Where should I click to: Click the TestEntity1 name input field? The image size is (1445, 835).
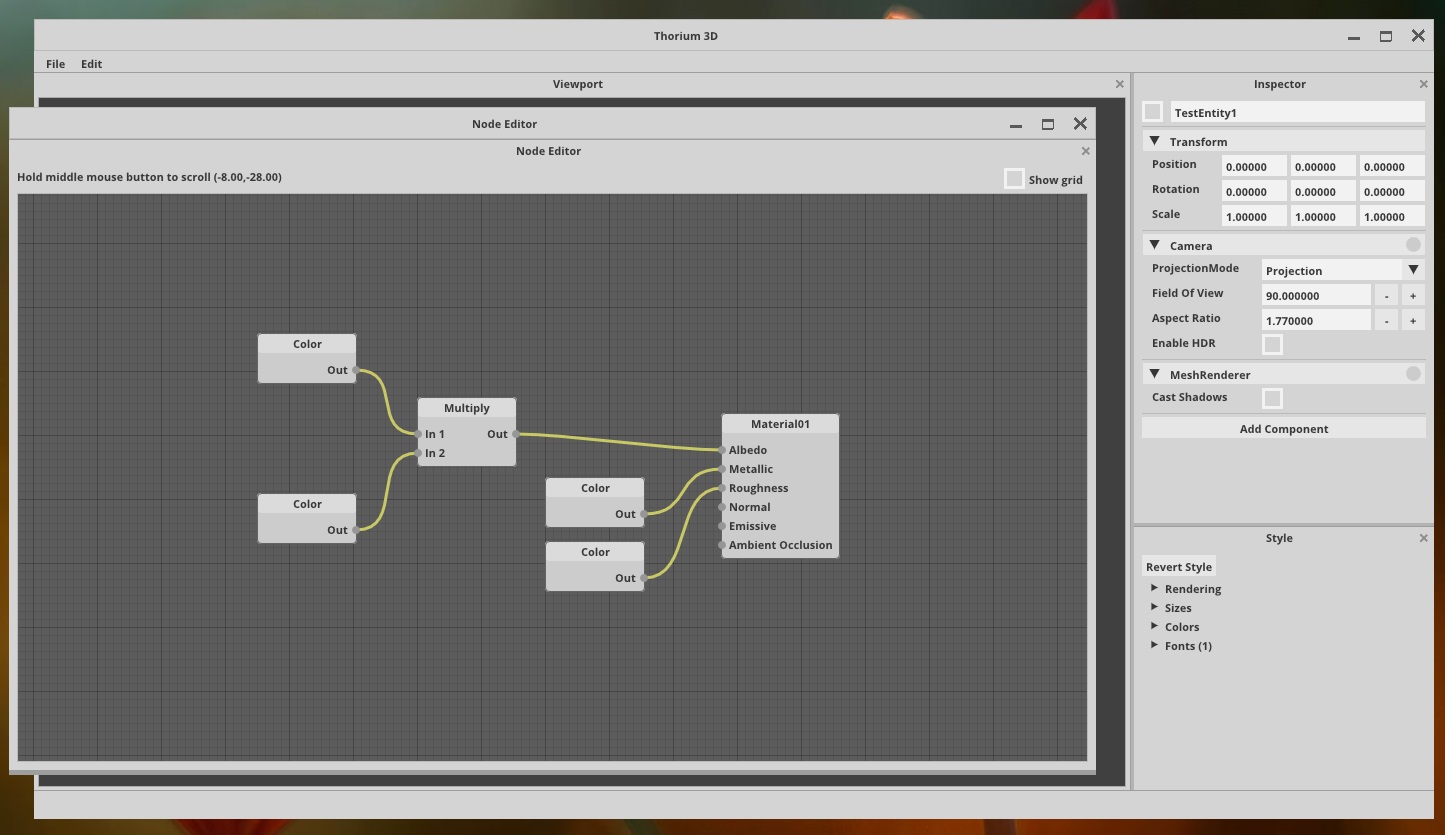(1296, 113)
